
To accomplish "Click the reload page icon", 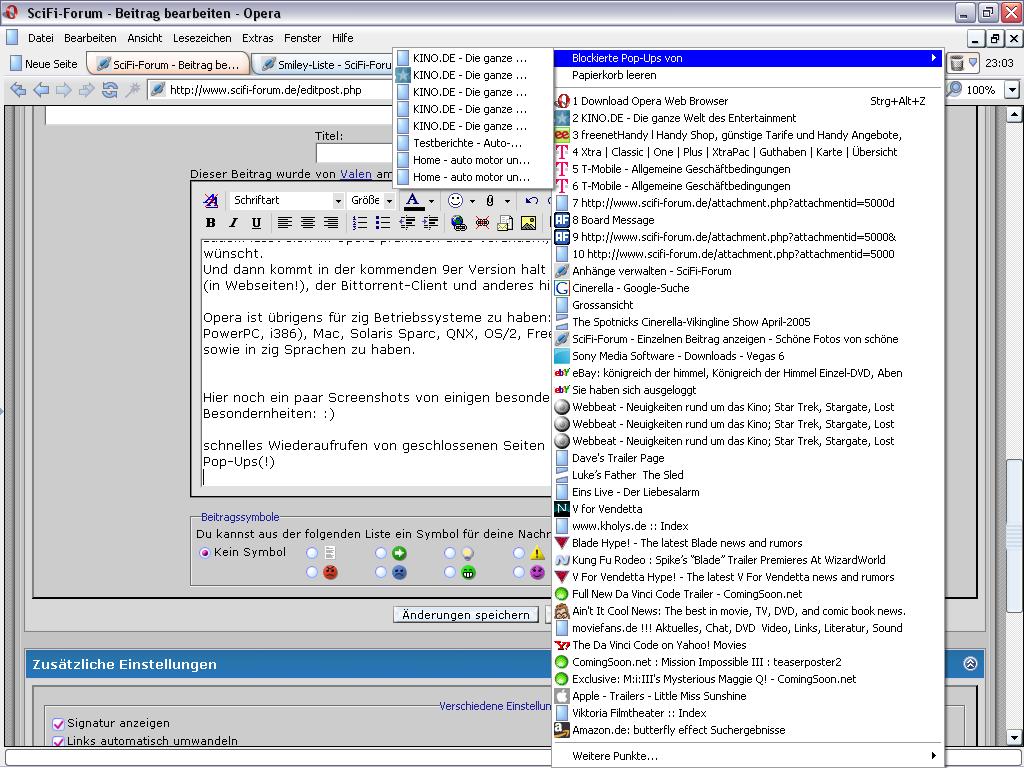I will click(x=110, y=90).
